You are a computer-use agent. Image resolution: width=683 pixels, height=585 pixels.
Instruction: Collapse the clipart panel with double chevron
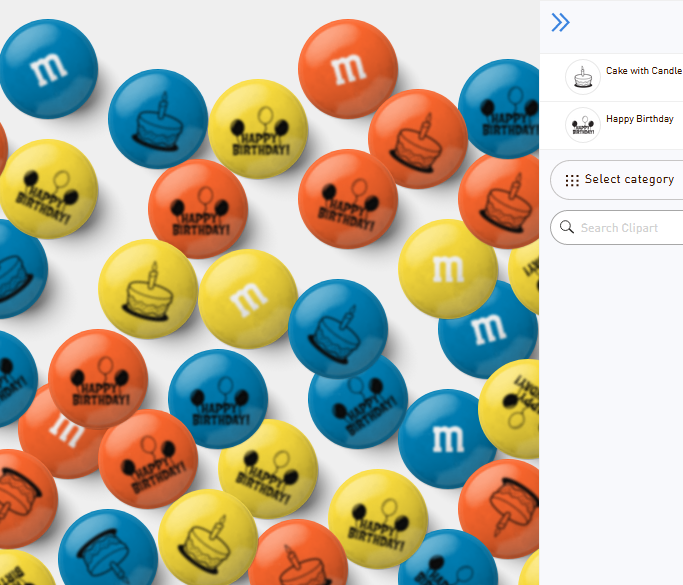click(560, 23)
